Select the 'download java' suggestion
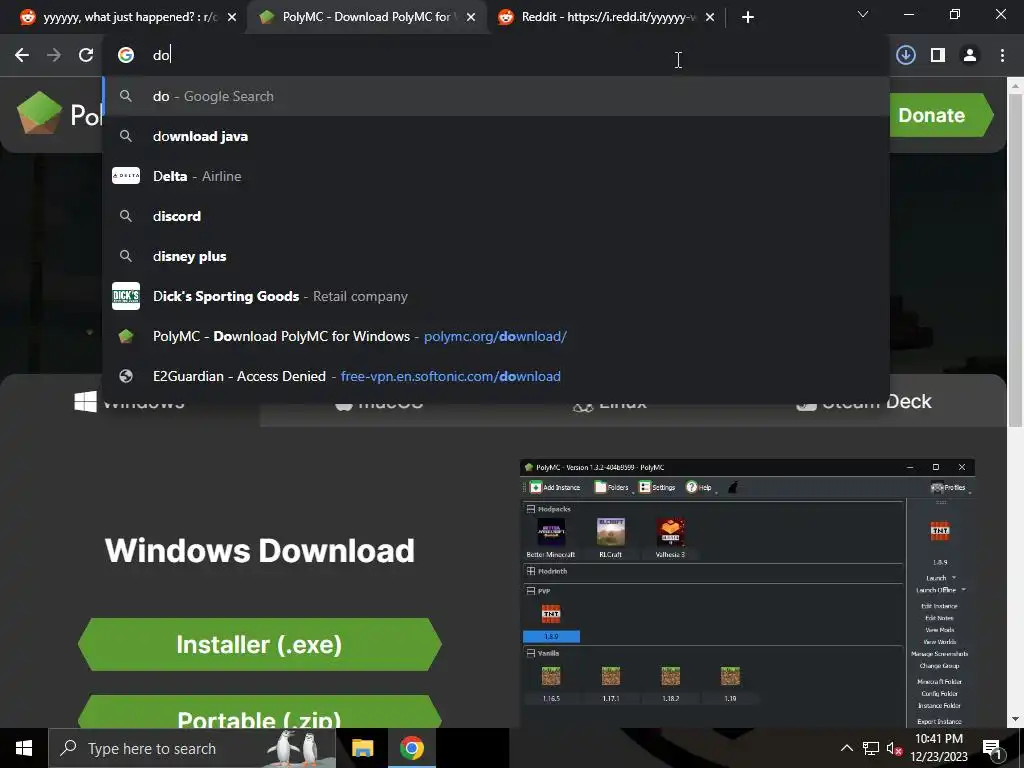1024x768 pixels. pos(496,136)
